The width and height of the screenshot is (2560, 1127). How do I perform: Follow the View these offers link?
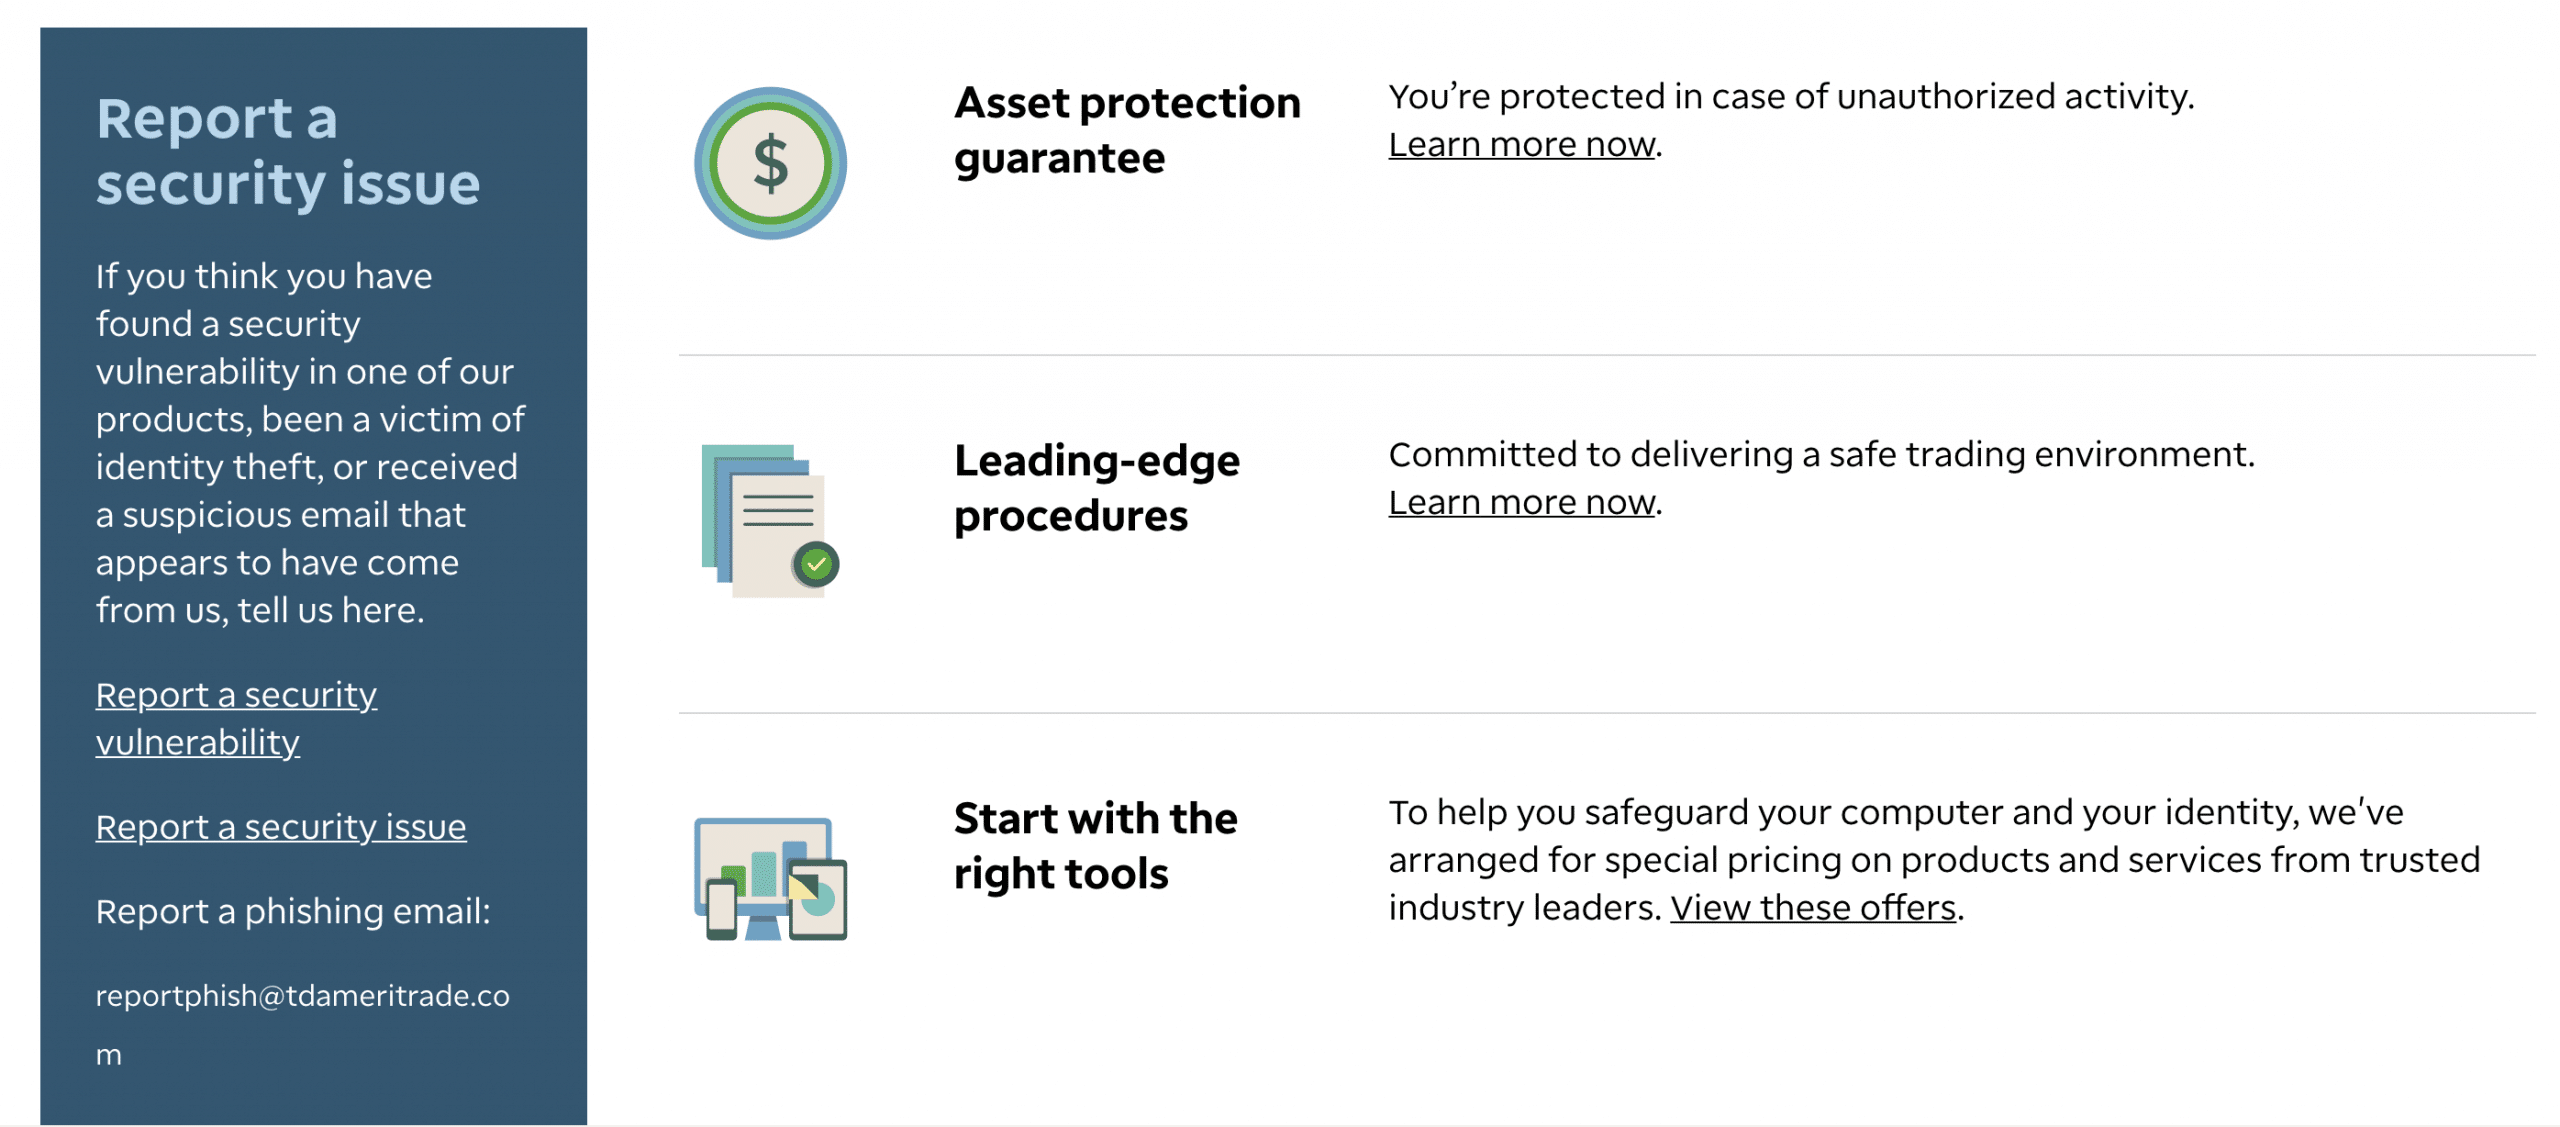tap(1813, 908)
